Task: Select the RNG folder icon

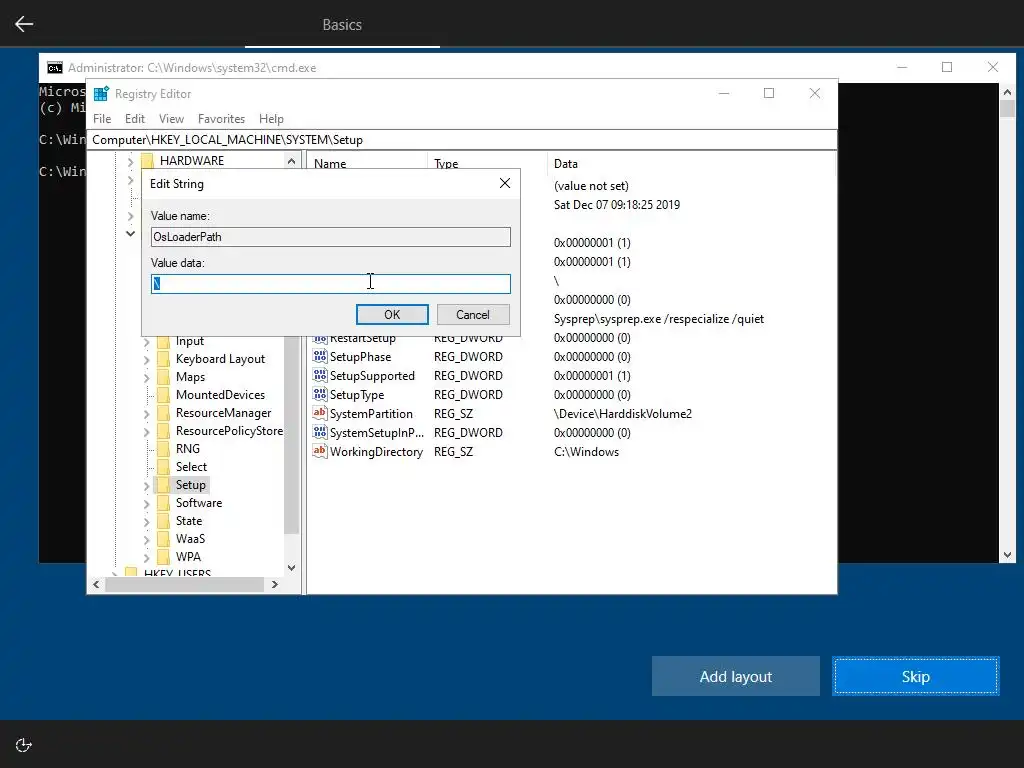Action: (163, 449)
